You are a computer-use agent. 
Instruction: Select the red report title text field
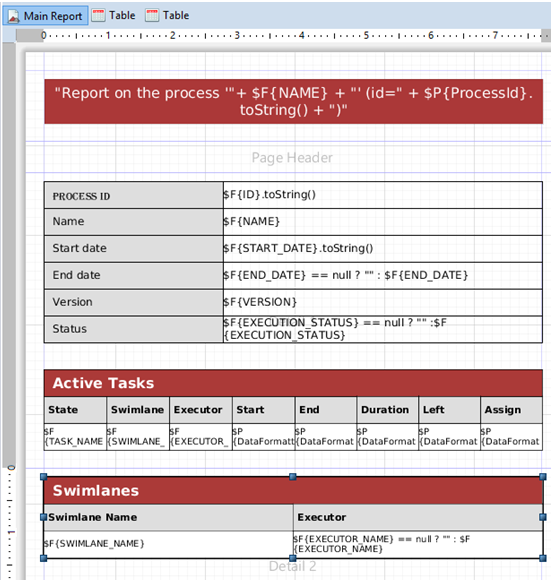294,101
